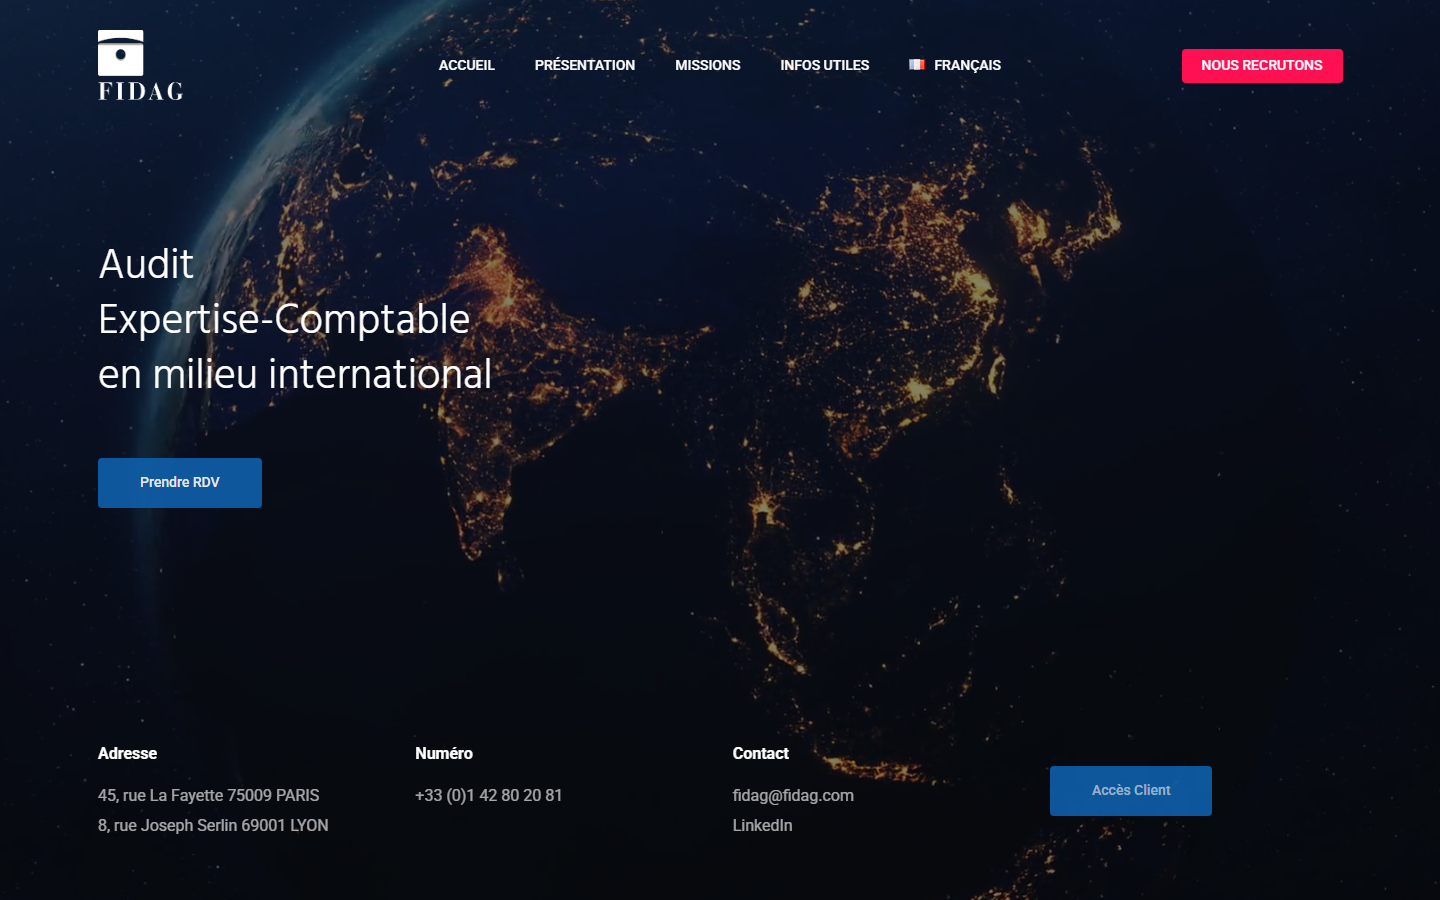Book an appointment with Prendre RDV
Viewport: 1440px width, 900px height.
coord(180,483)
